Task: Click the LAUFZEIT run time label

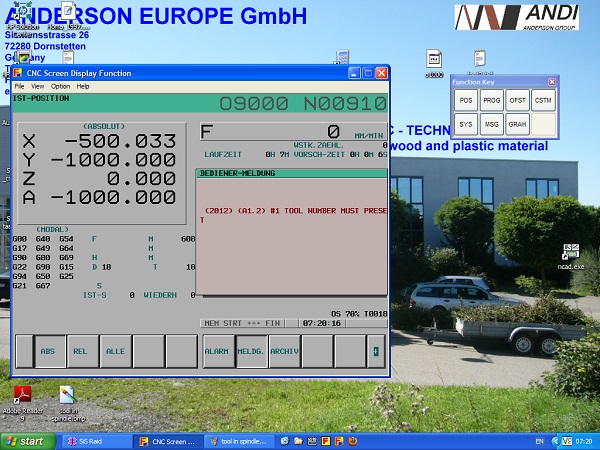Action: pyautogui.click(x=223, y=155)
